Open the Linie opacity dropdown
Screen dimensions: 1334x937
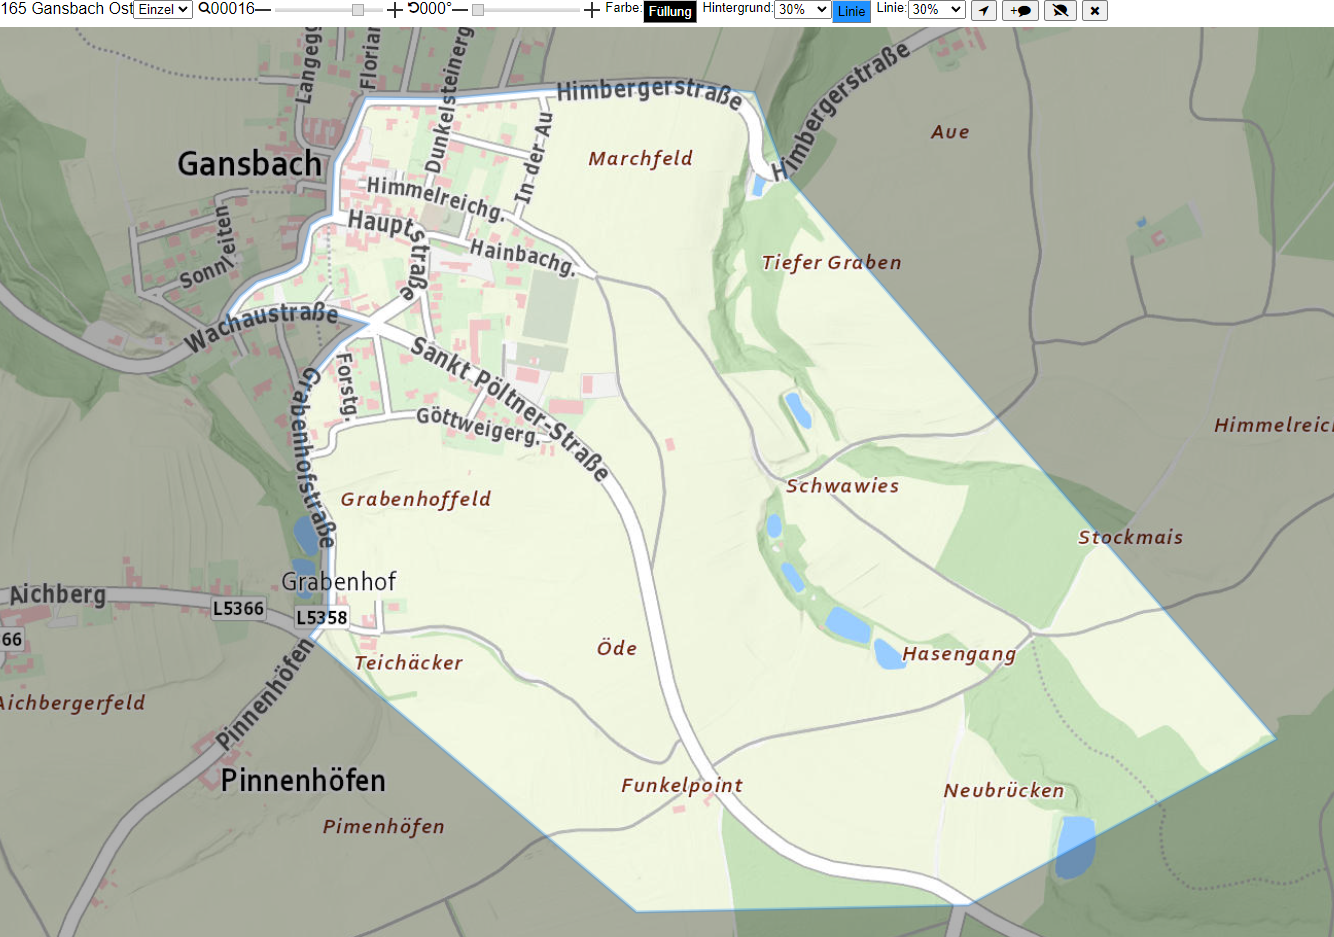coord(936,9)
